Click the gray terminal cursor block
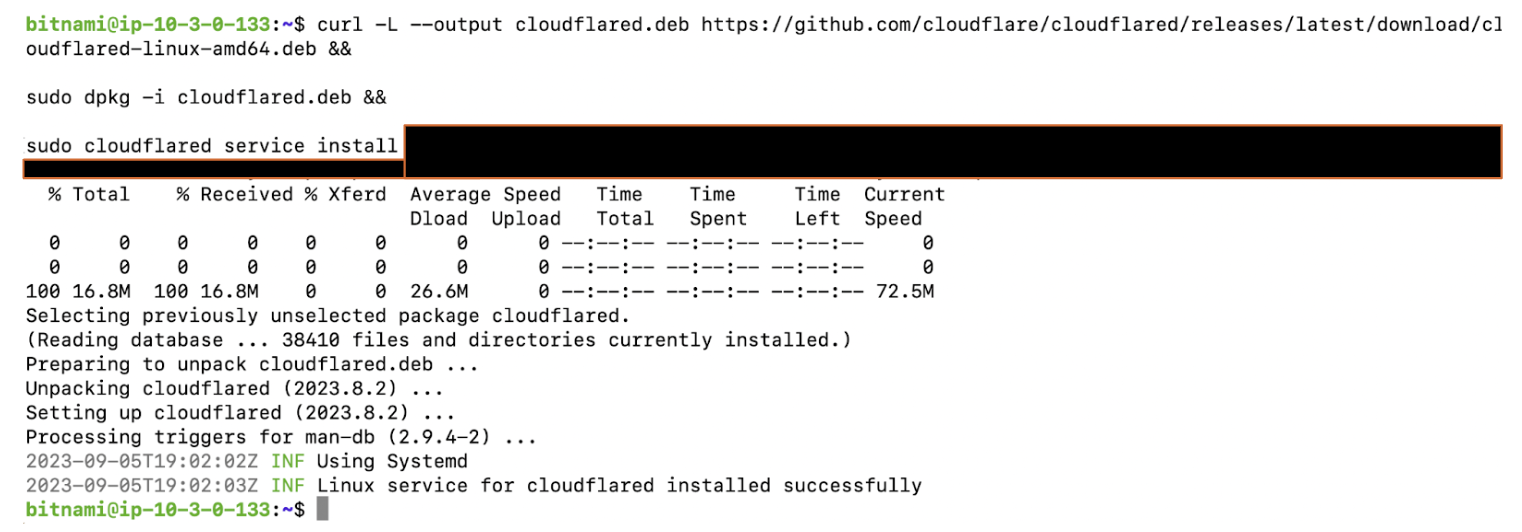Screen dimensions: 1522x532 [322, 510]
